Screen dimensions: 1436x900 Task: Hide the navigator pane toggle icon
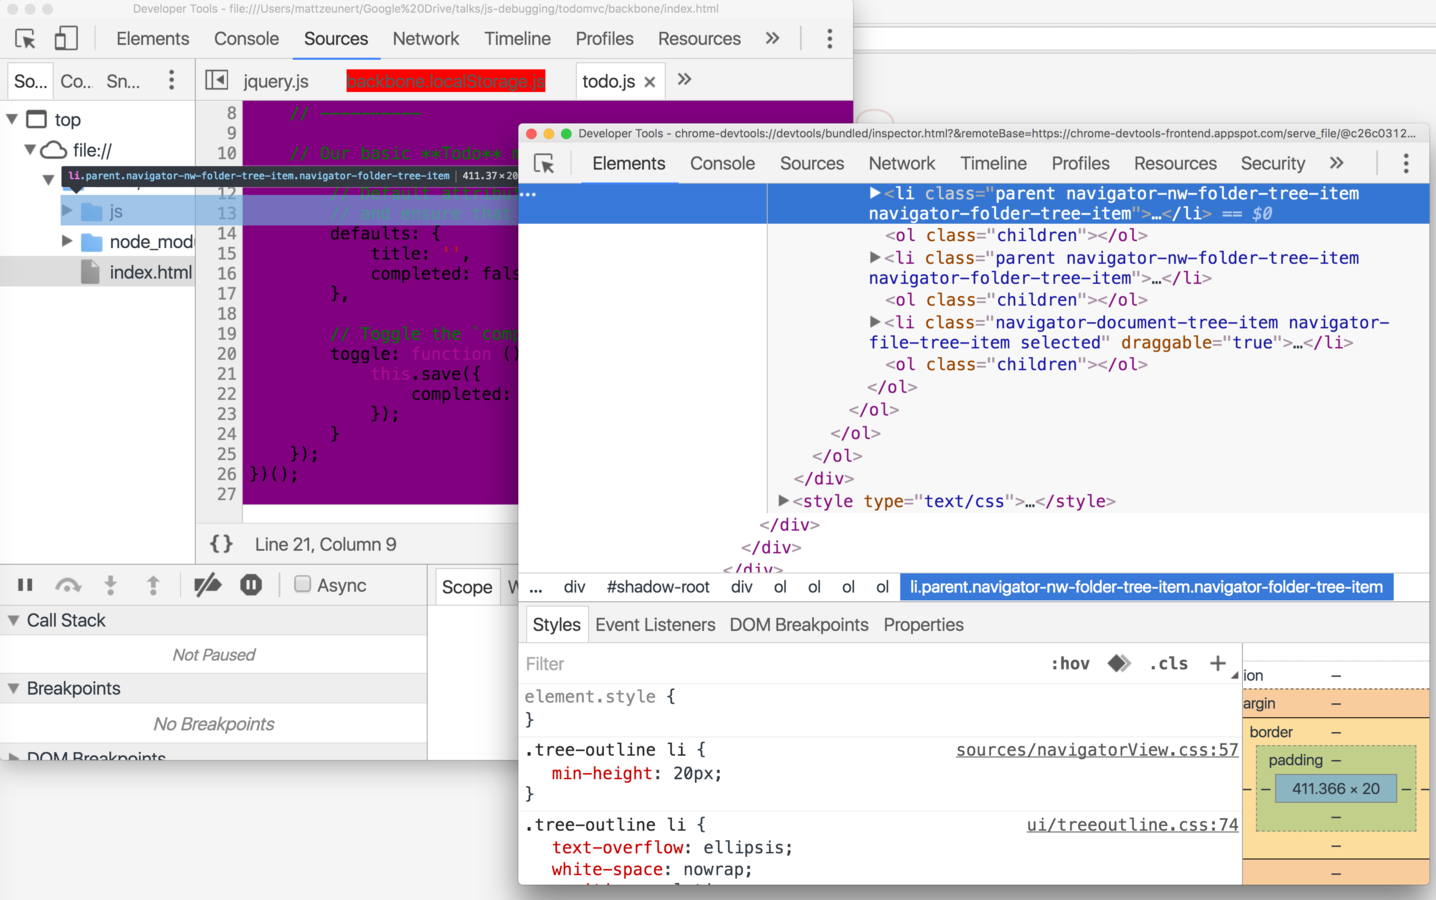click(x=217, y=80)
